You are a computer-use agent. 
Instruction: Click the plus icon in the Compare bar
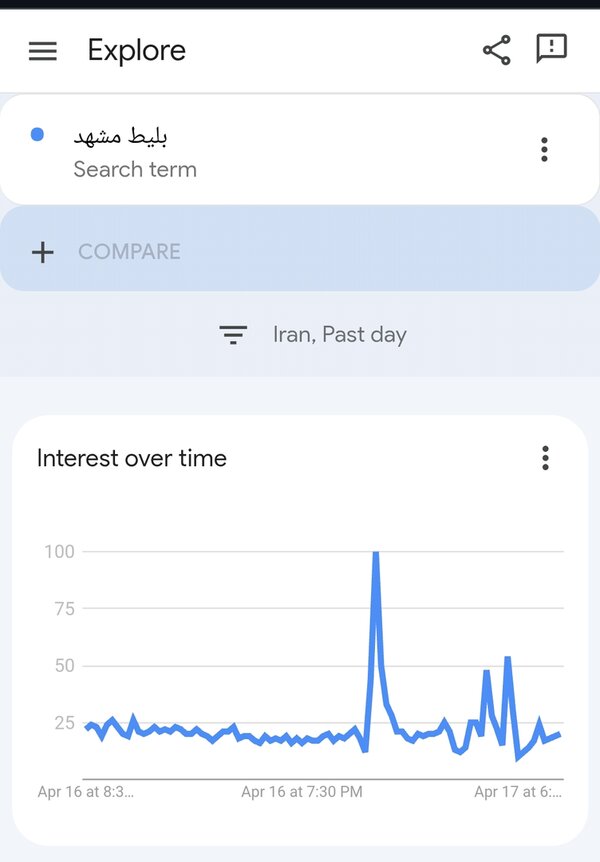point(43,251)
